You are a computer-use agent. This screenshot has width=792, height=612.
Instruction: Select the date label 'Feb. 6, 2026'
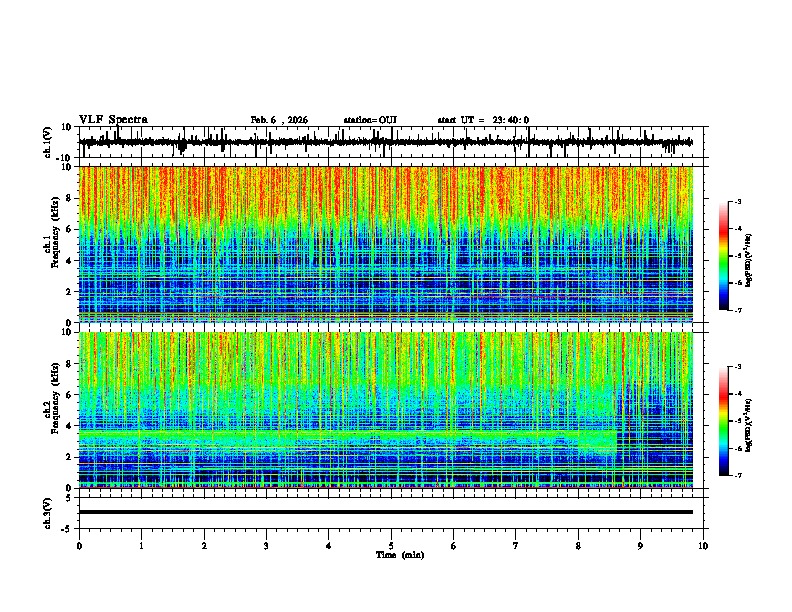pos(279,120)
